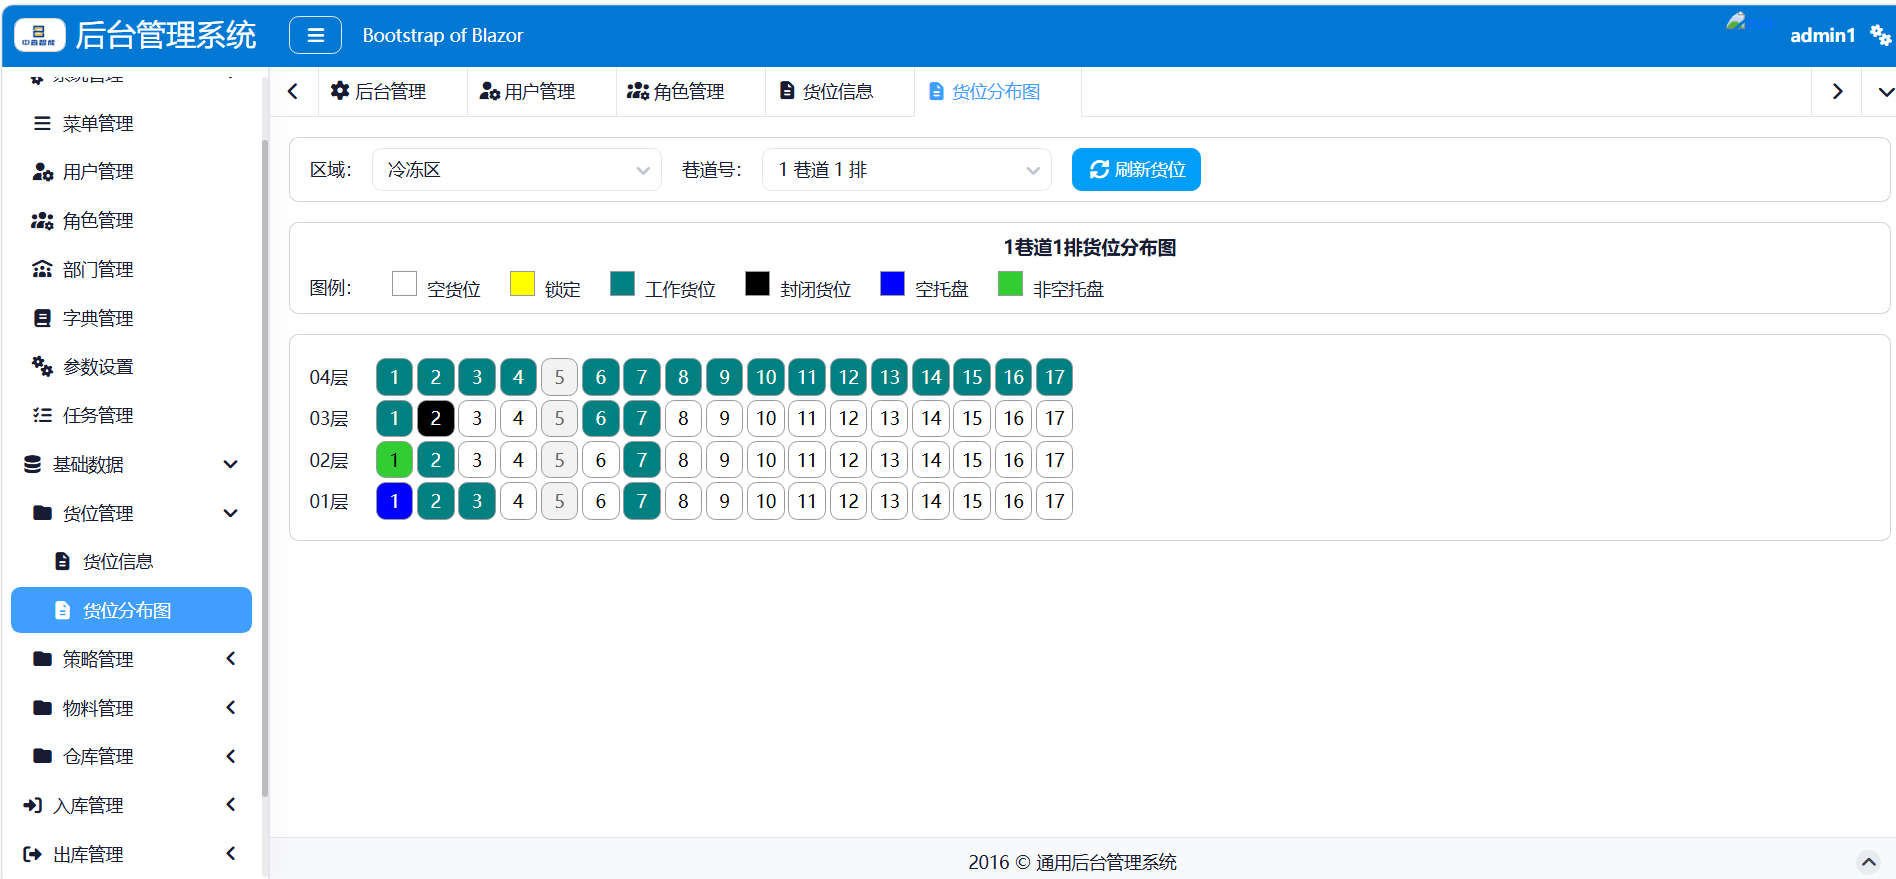Click the 货位信息 file icon in the sidebar

click(62, 561)
